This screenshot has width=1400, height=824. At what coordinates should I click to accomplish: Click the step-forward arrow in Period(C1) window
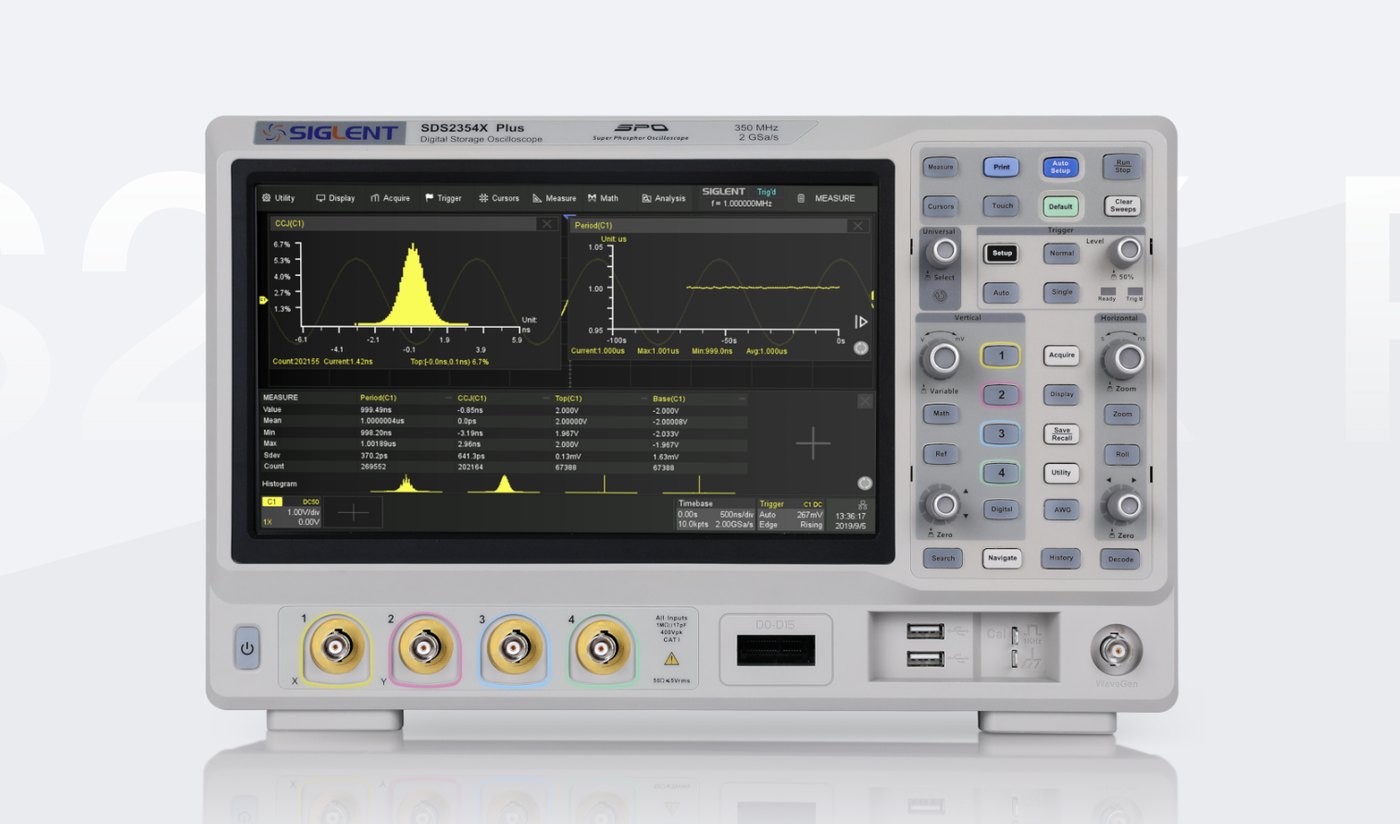coord(860,322)
